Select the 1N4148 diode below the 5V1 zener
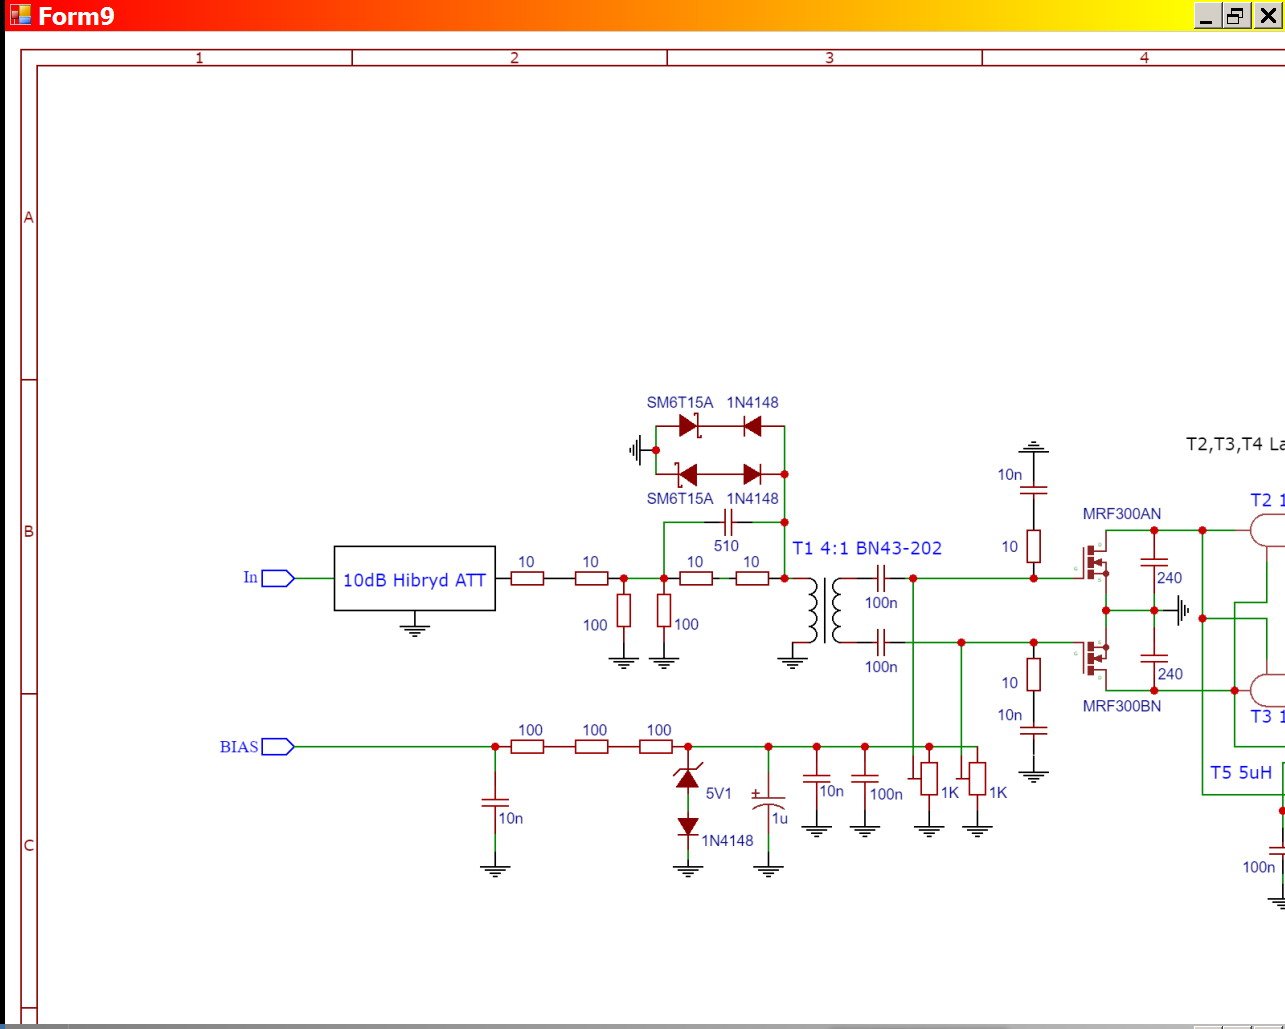Screen dimensions: 1285x1029 tap(688, 826)
